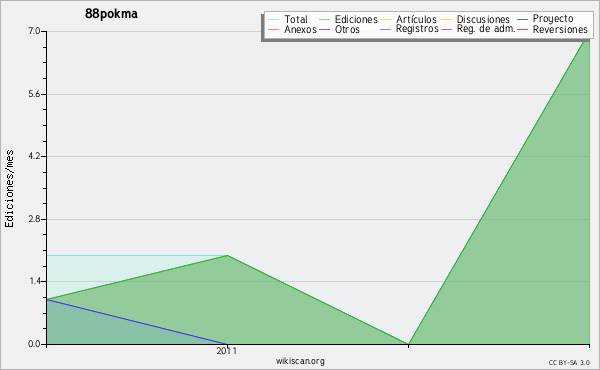The height and width of the screenshot is (370, 600).
Task: Click the Anexos orange line swatch
Action: pos(274,29)
